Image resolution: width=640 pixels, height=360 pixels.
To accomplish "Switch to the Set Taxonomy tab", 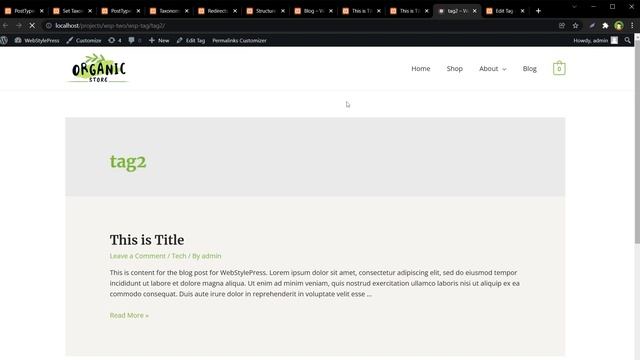I will pyautogui.click(x=73, y=11).
